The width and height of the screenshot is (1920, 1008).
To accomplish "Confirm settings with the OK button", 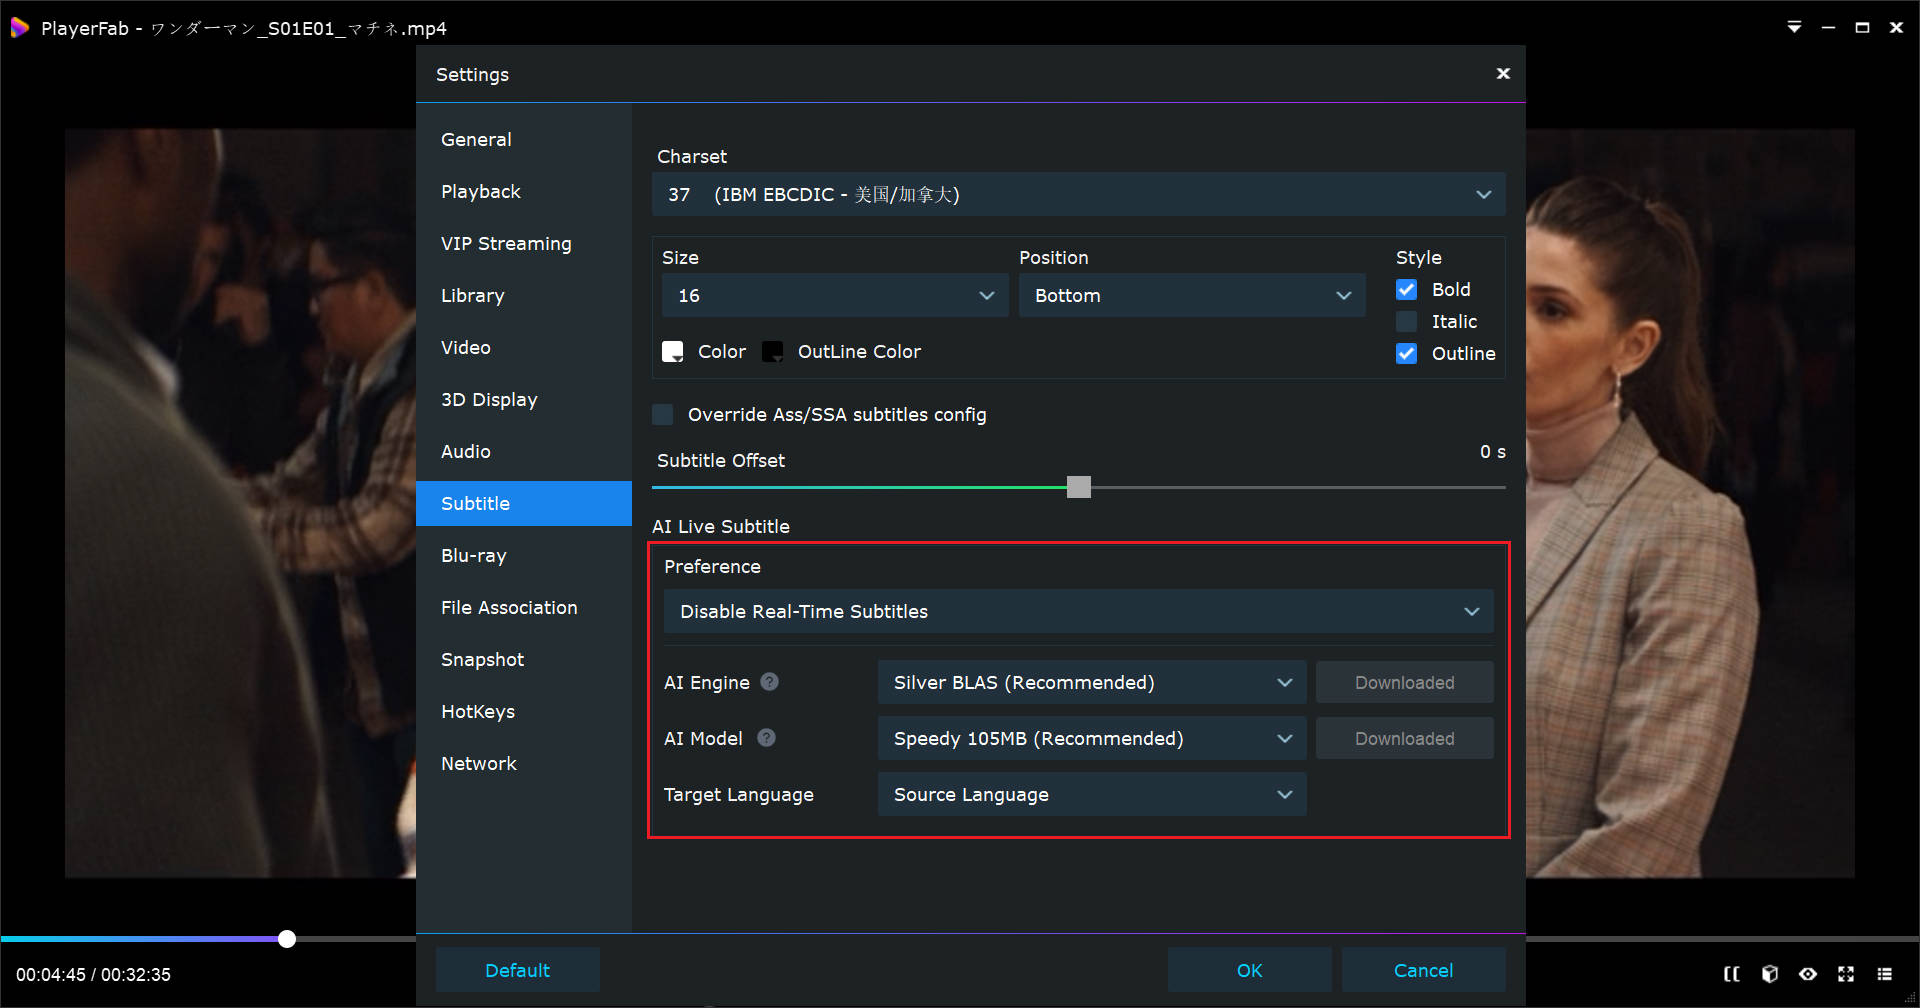I will coord(1249,969).
